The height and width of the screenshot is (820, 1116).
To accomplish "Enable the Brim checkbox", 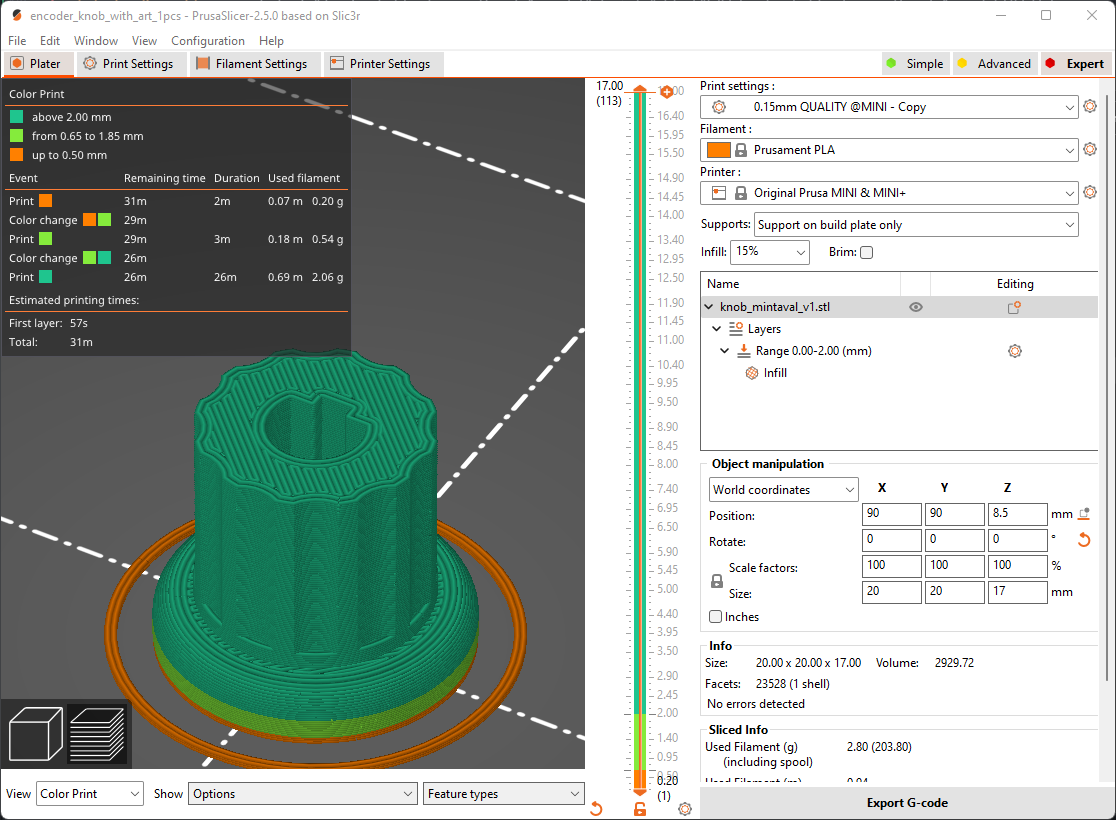I will click(x=866, y=252).
